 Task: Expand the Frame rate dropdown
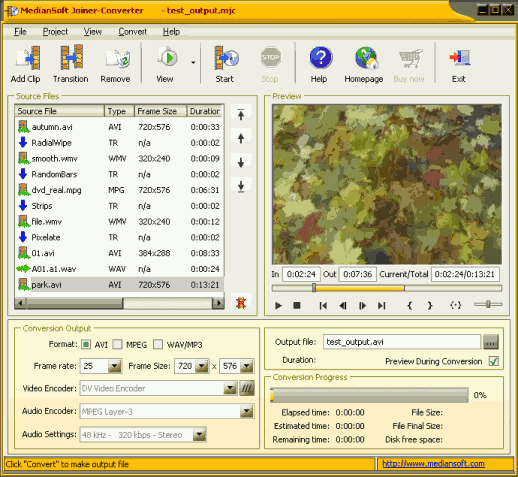click(x=115, y=366)
